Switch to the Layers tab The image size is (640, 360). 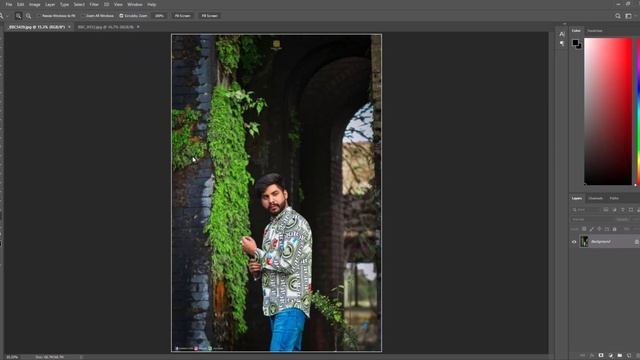click(x=577, y=198)
